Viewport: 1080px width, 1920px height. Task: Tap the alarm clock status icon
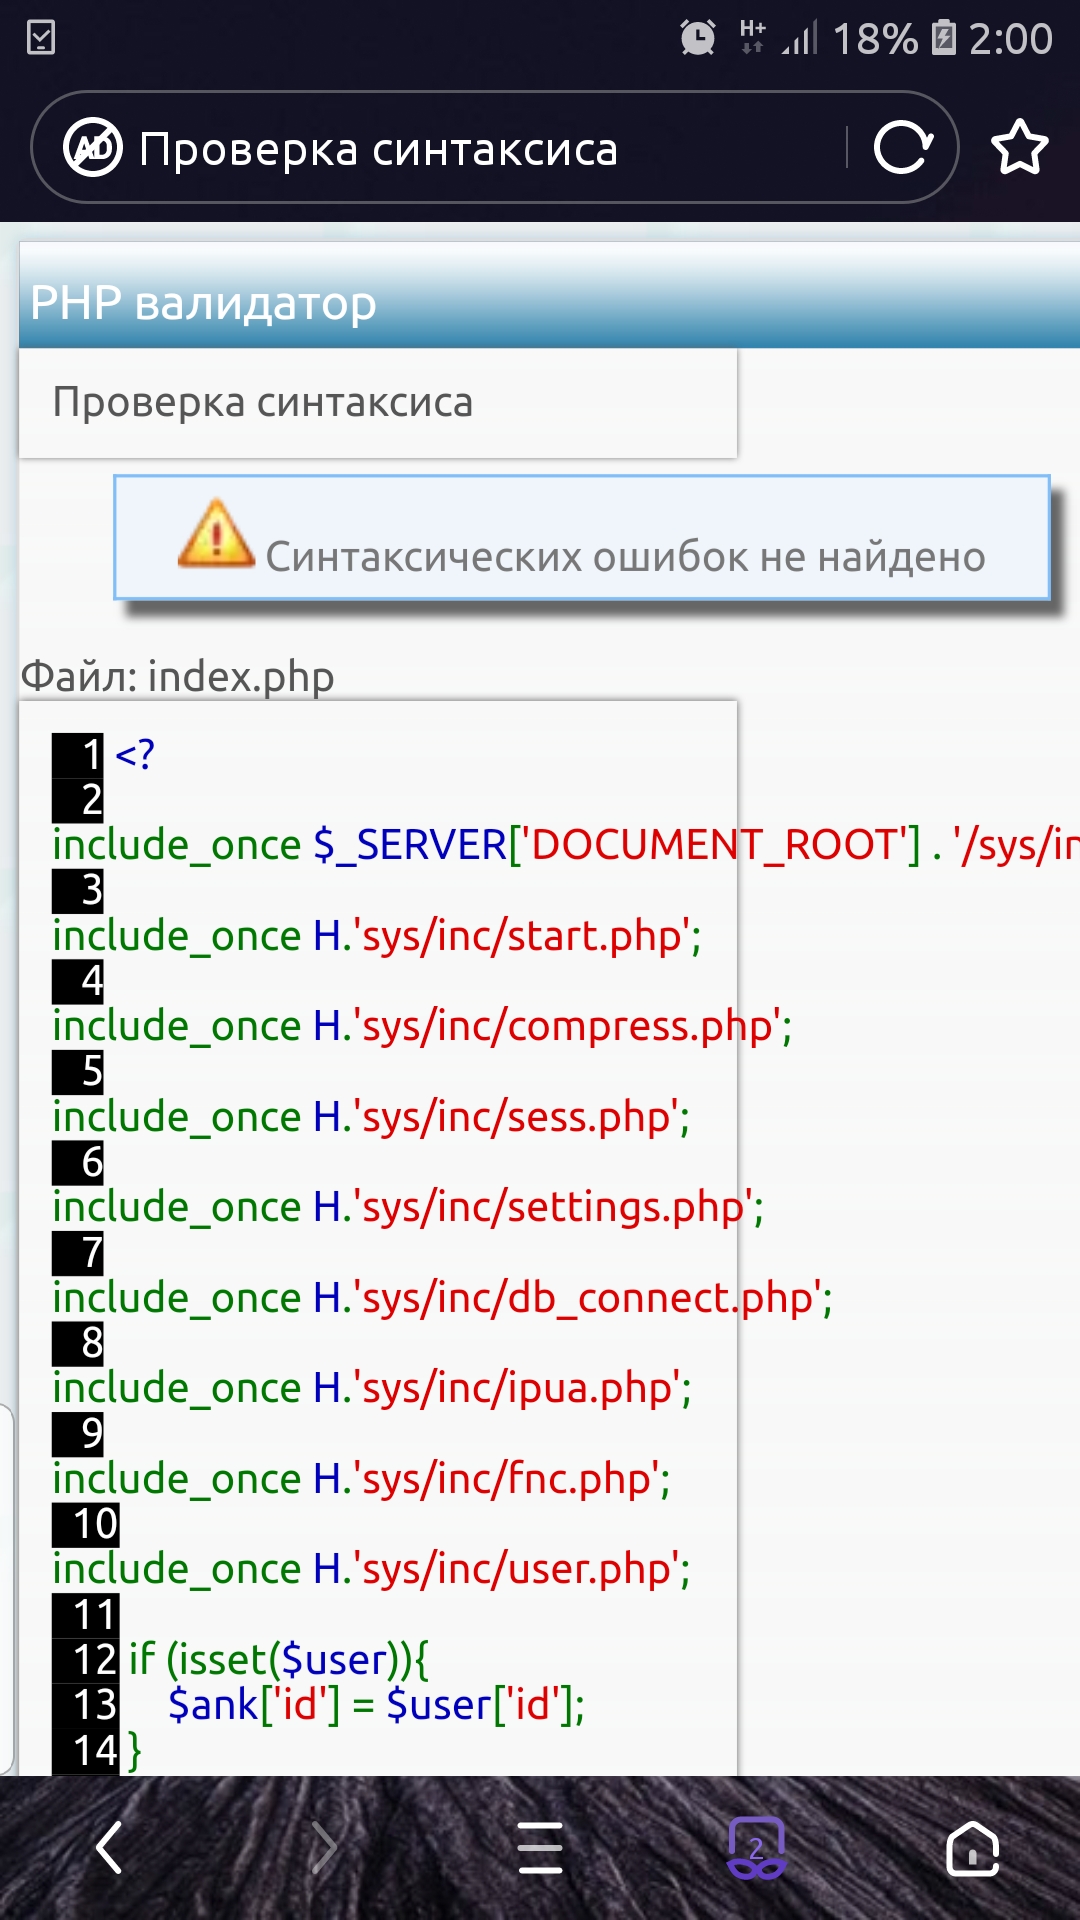tap(697, 38)
